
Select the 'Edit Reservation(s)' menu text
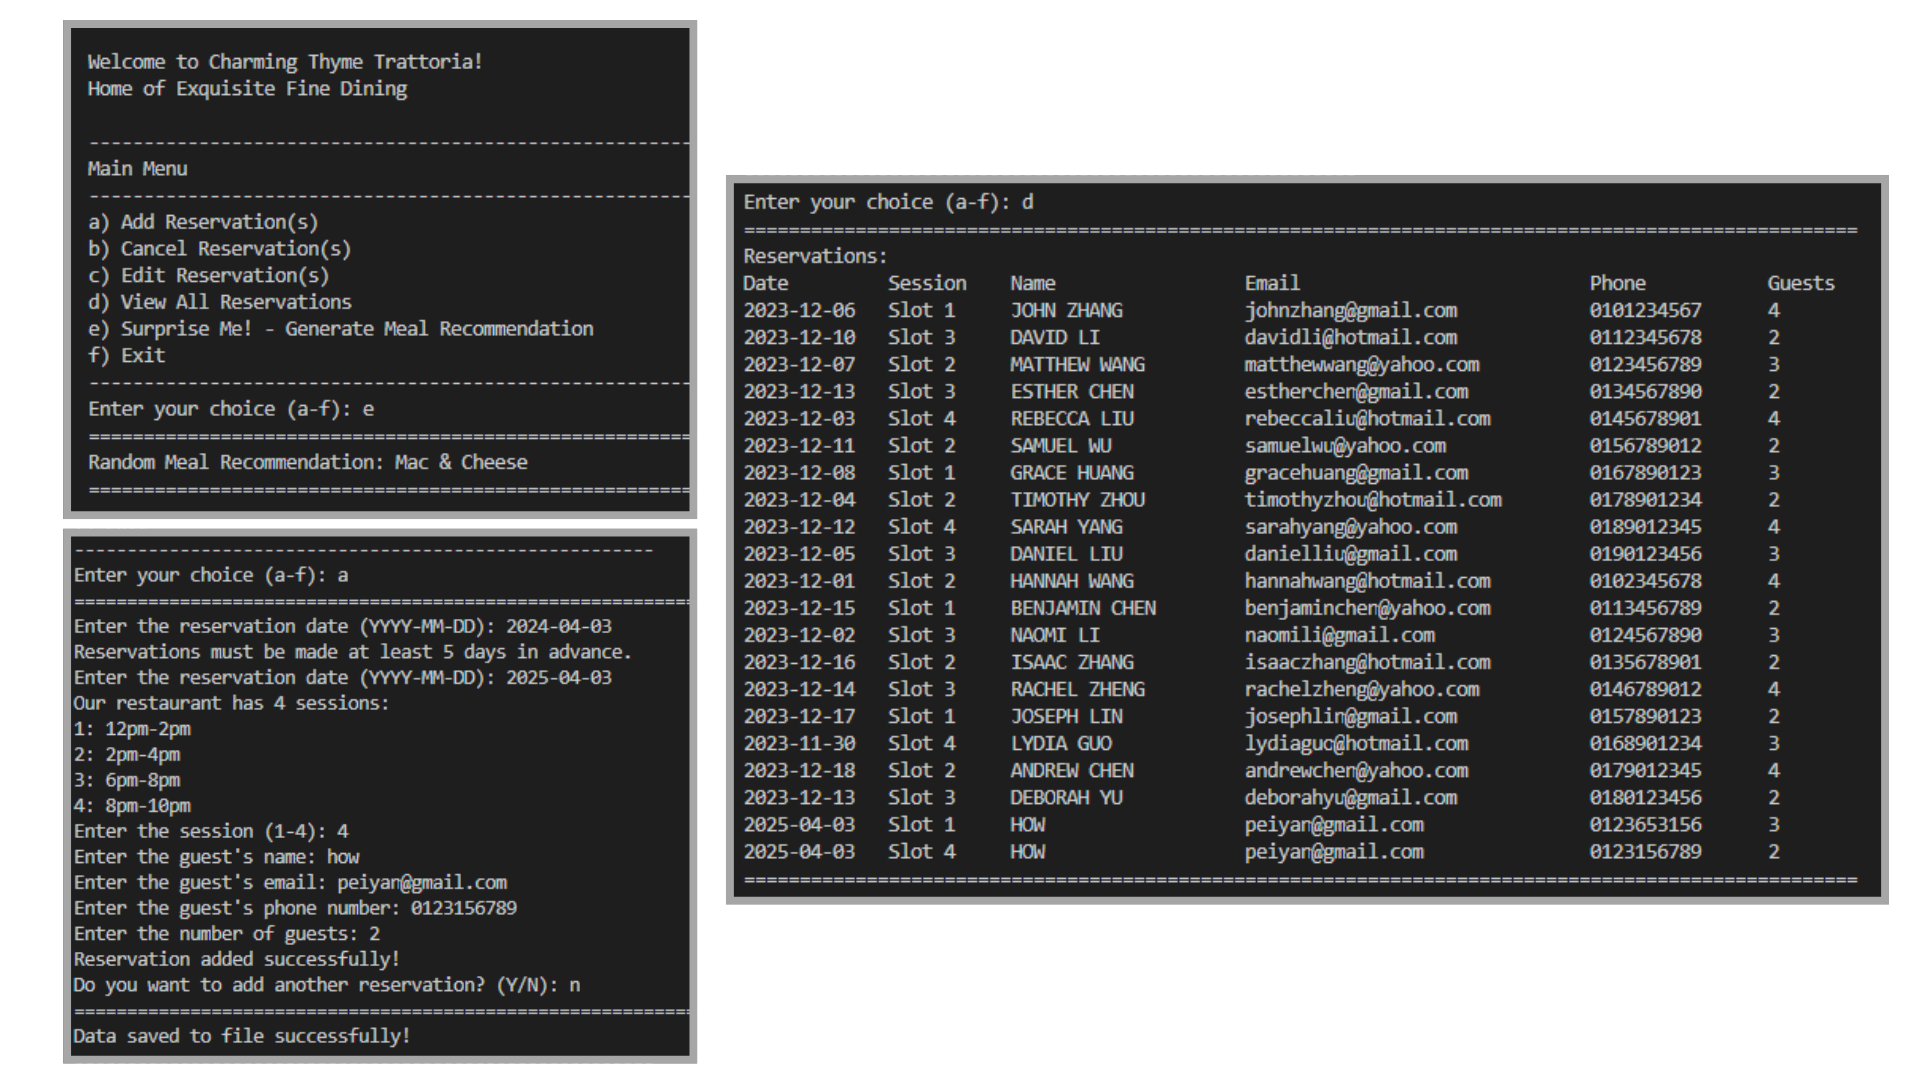pyautogui.click(x=208, y=276)
